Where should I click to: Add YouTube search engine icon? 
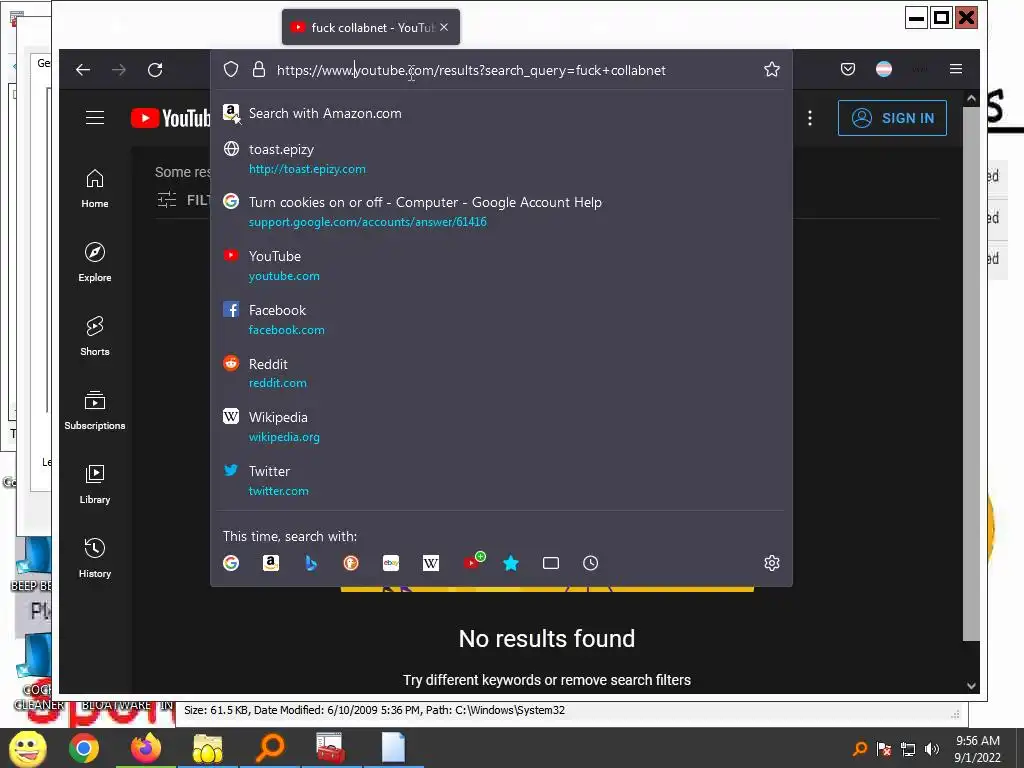click(473, 562)
